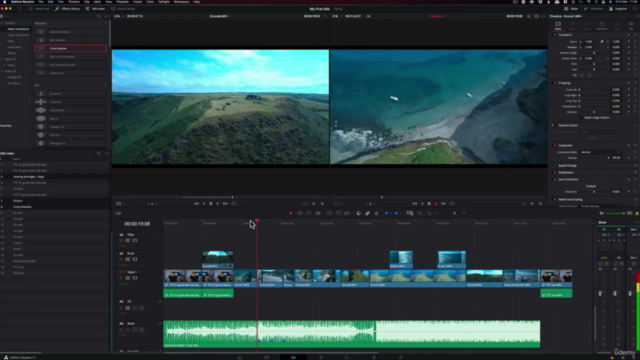This screenshot has width=640, height=360.
Task: Click the timeline playhead marker
Action: tap(257, 221)
